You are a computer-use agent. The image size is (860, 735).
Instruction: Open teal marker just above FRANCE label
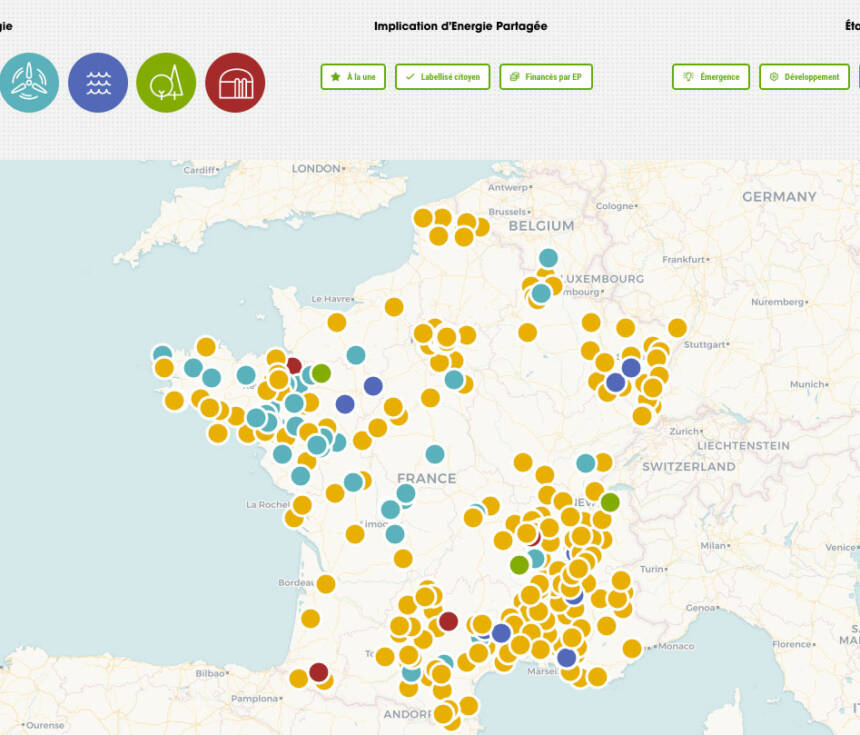(435, 454)
